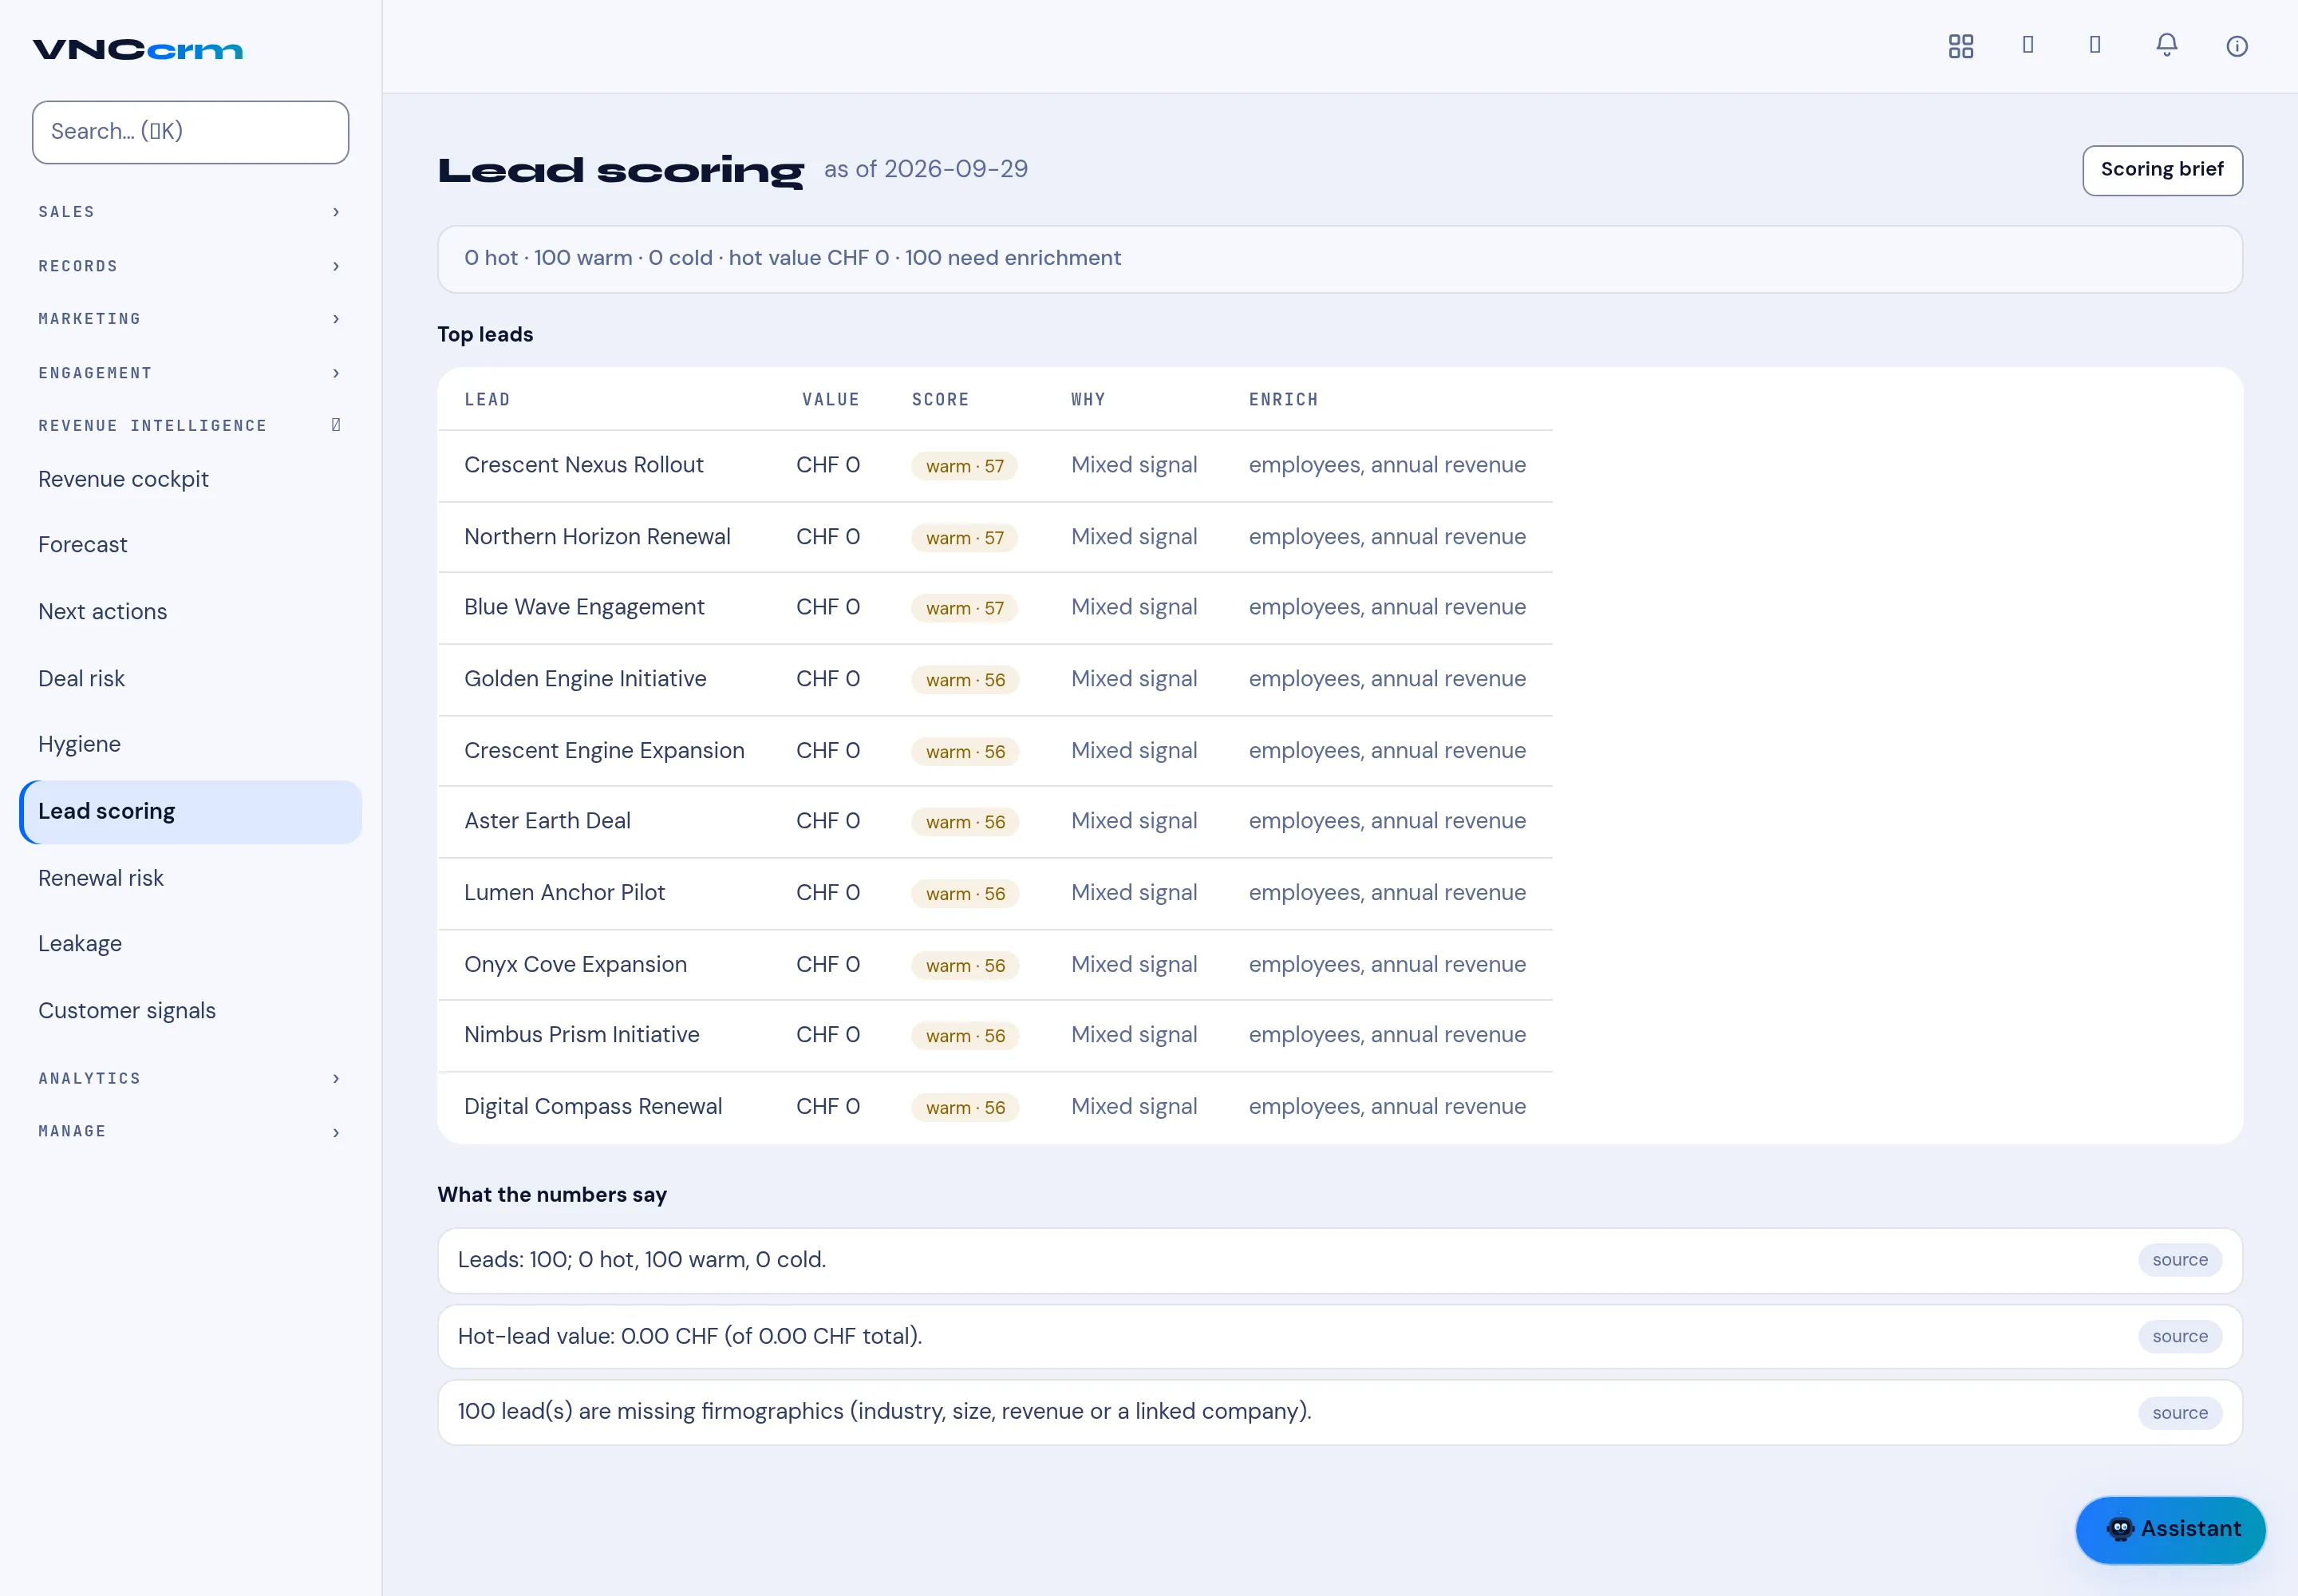The width and height of the screenshot is (2298, 1596).
Task: Click the VALUE column header
Action: pyautogui.click(x=830, y=400)
